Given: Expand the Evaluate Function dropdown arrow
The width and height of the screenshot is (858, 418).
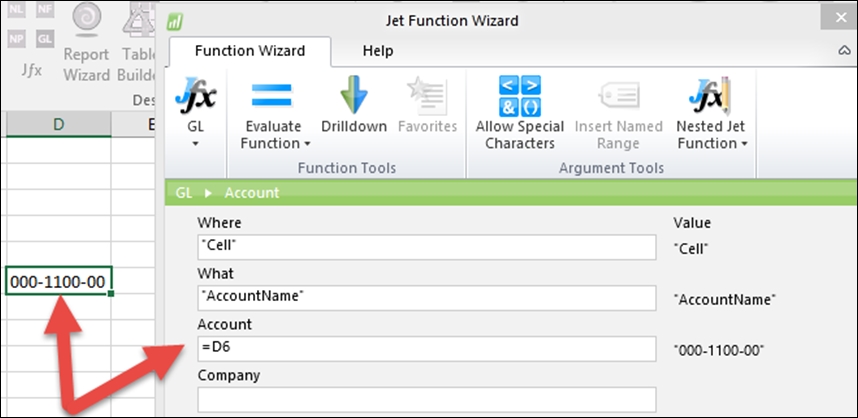Looking at the screenshot, I should click(x=307, y=144).
